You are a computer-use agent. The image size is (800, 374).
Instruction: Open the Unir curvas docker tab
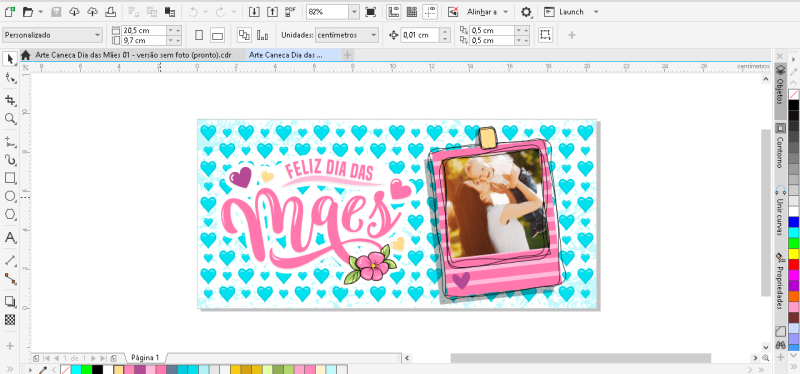[x=780, y=211]
